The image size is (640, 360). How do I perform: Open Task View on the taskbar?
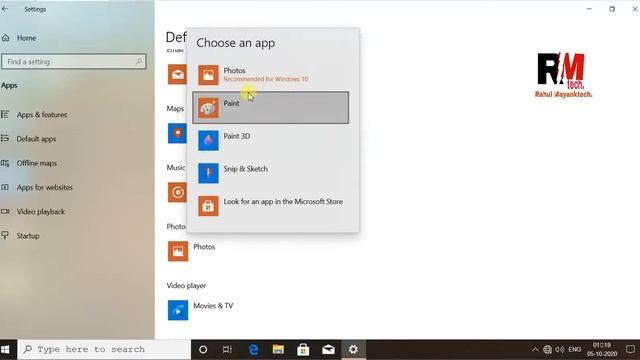coord(227,349)
